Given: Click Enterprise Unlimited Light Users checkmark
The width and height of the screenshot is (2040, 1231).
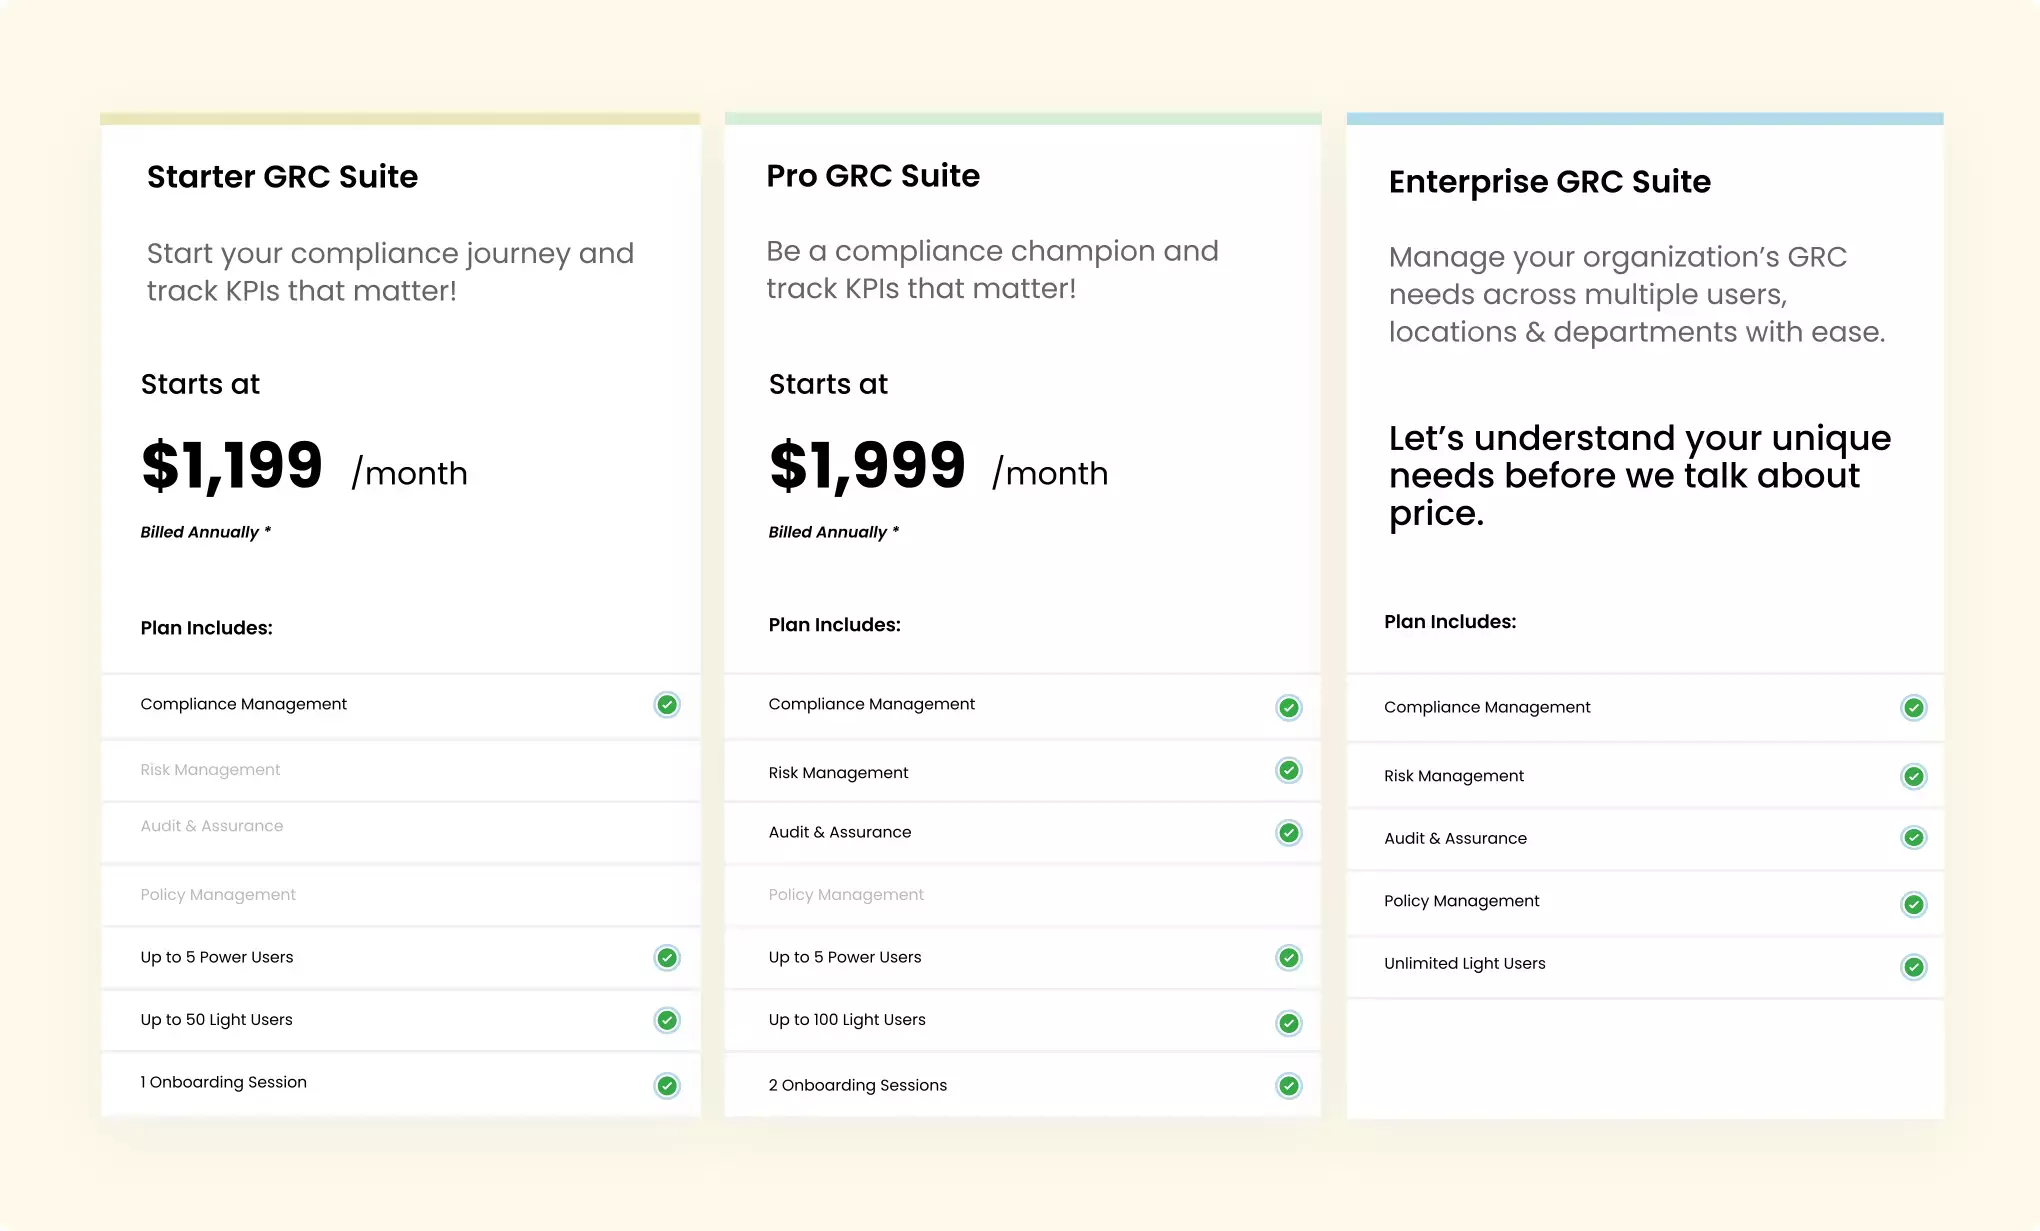Looking at the screenshot, I should (1913, 967).
